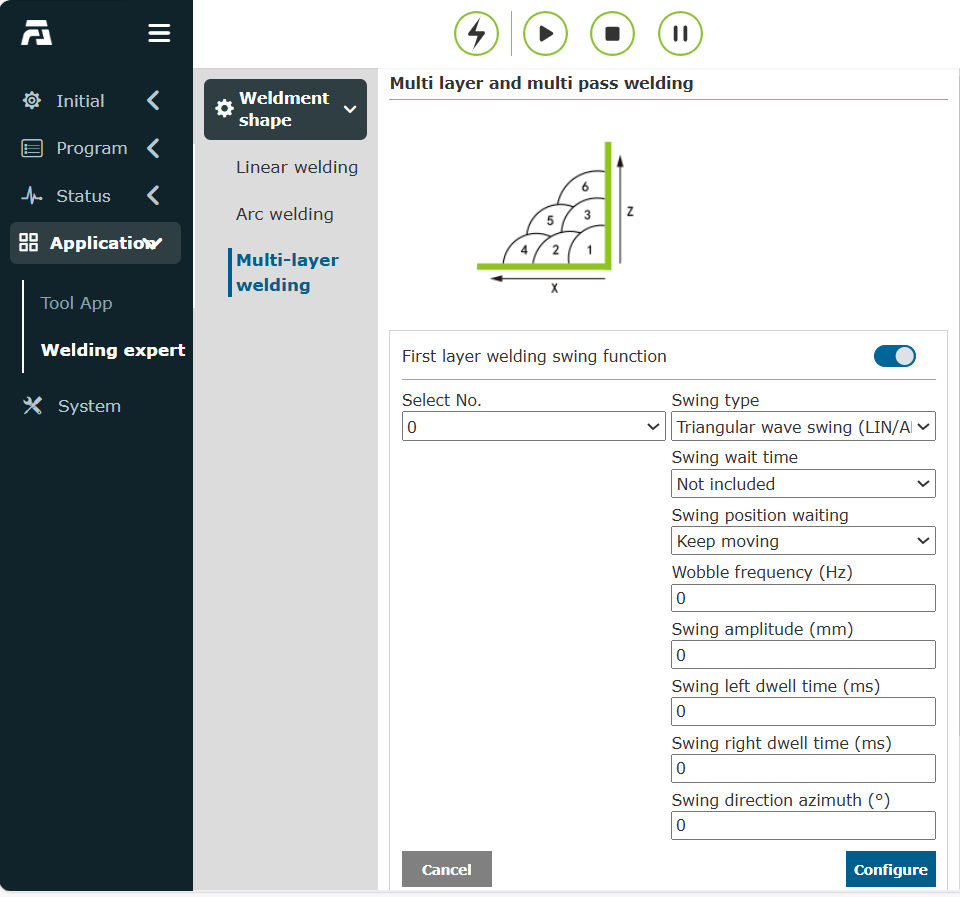Pause execution with the pause icon
The height and width of the screenshot is (897, 960).
(x=680, y=34)
